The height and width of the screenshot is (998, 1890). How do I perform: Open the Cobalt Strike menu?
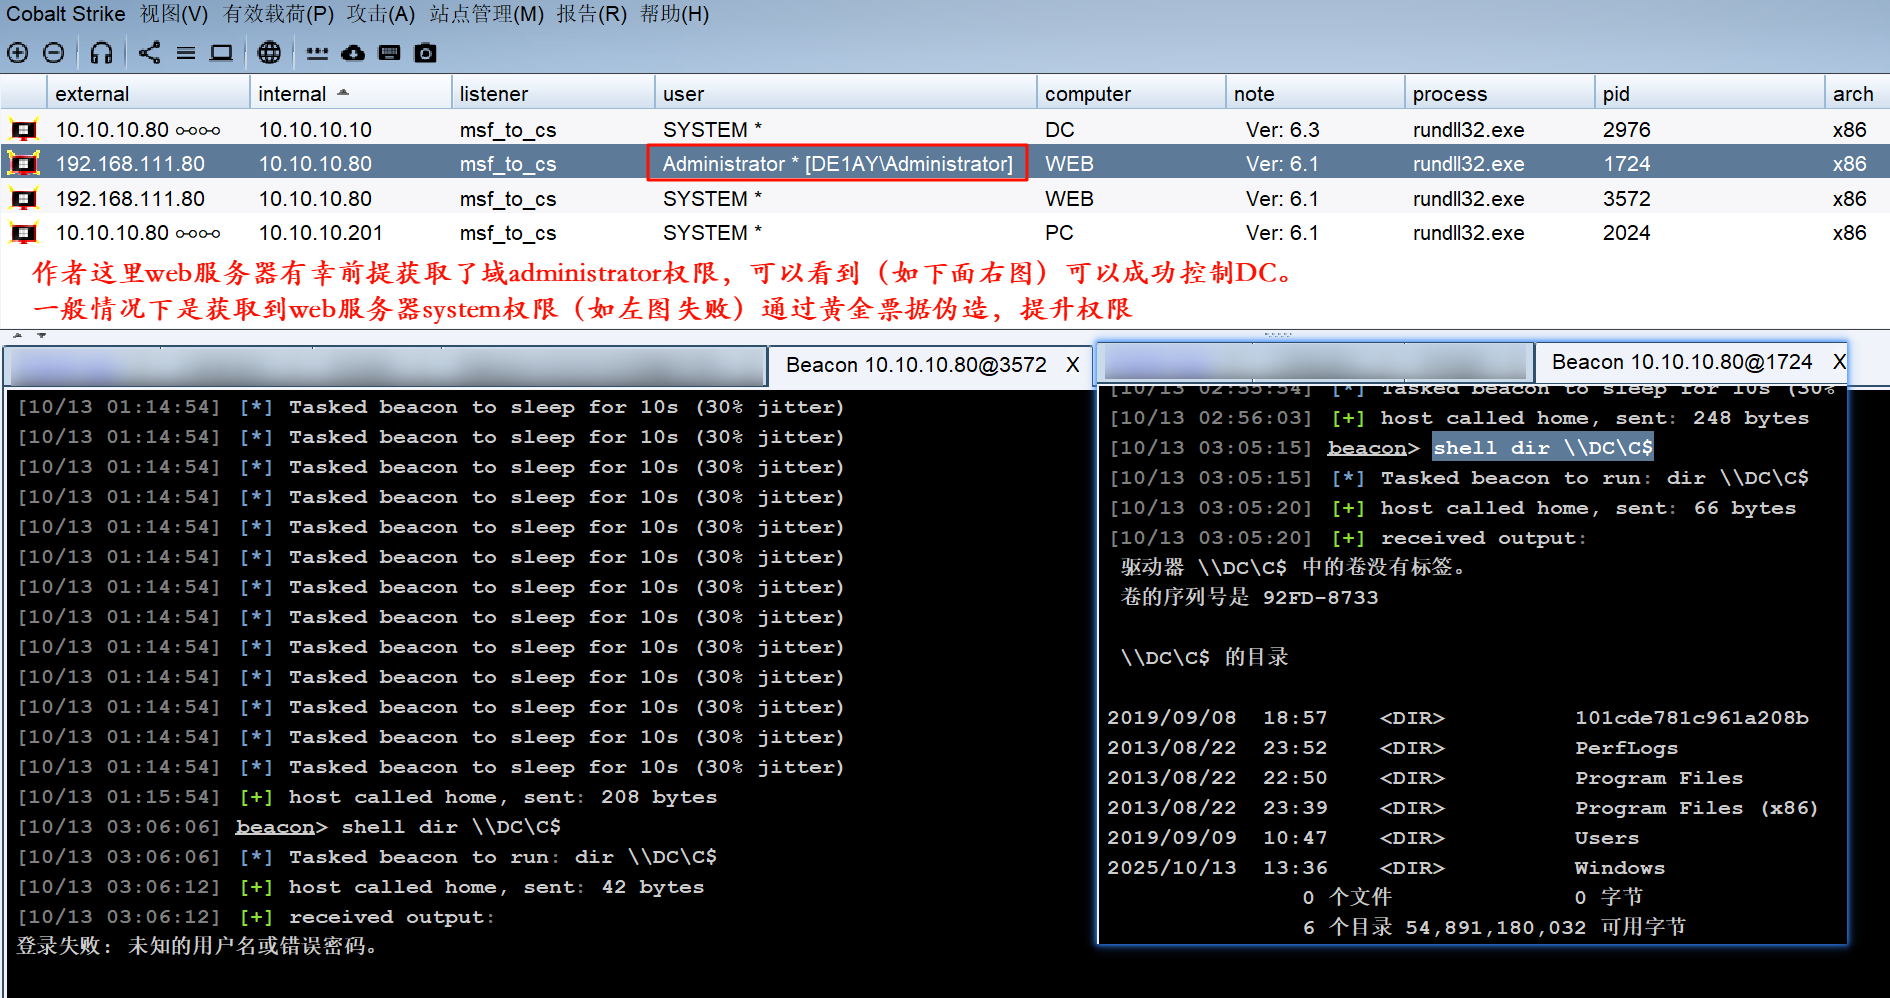(66, 14)
